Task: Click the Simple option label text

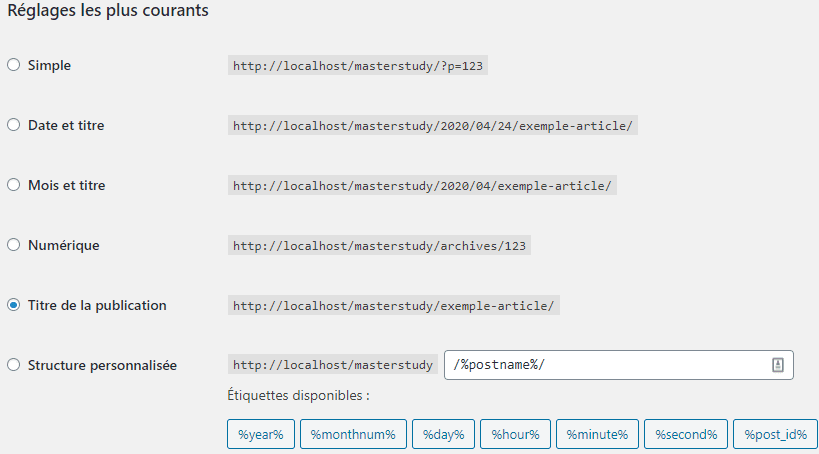Action: point(49,65)
